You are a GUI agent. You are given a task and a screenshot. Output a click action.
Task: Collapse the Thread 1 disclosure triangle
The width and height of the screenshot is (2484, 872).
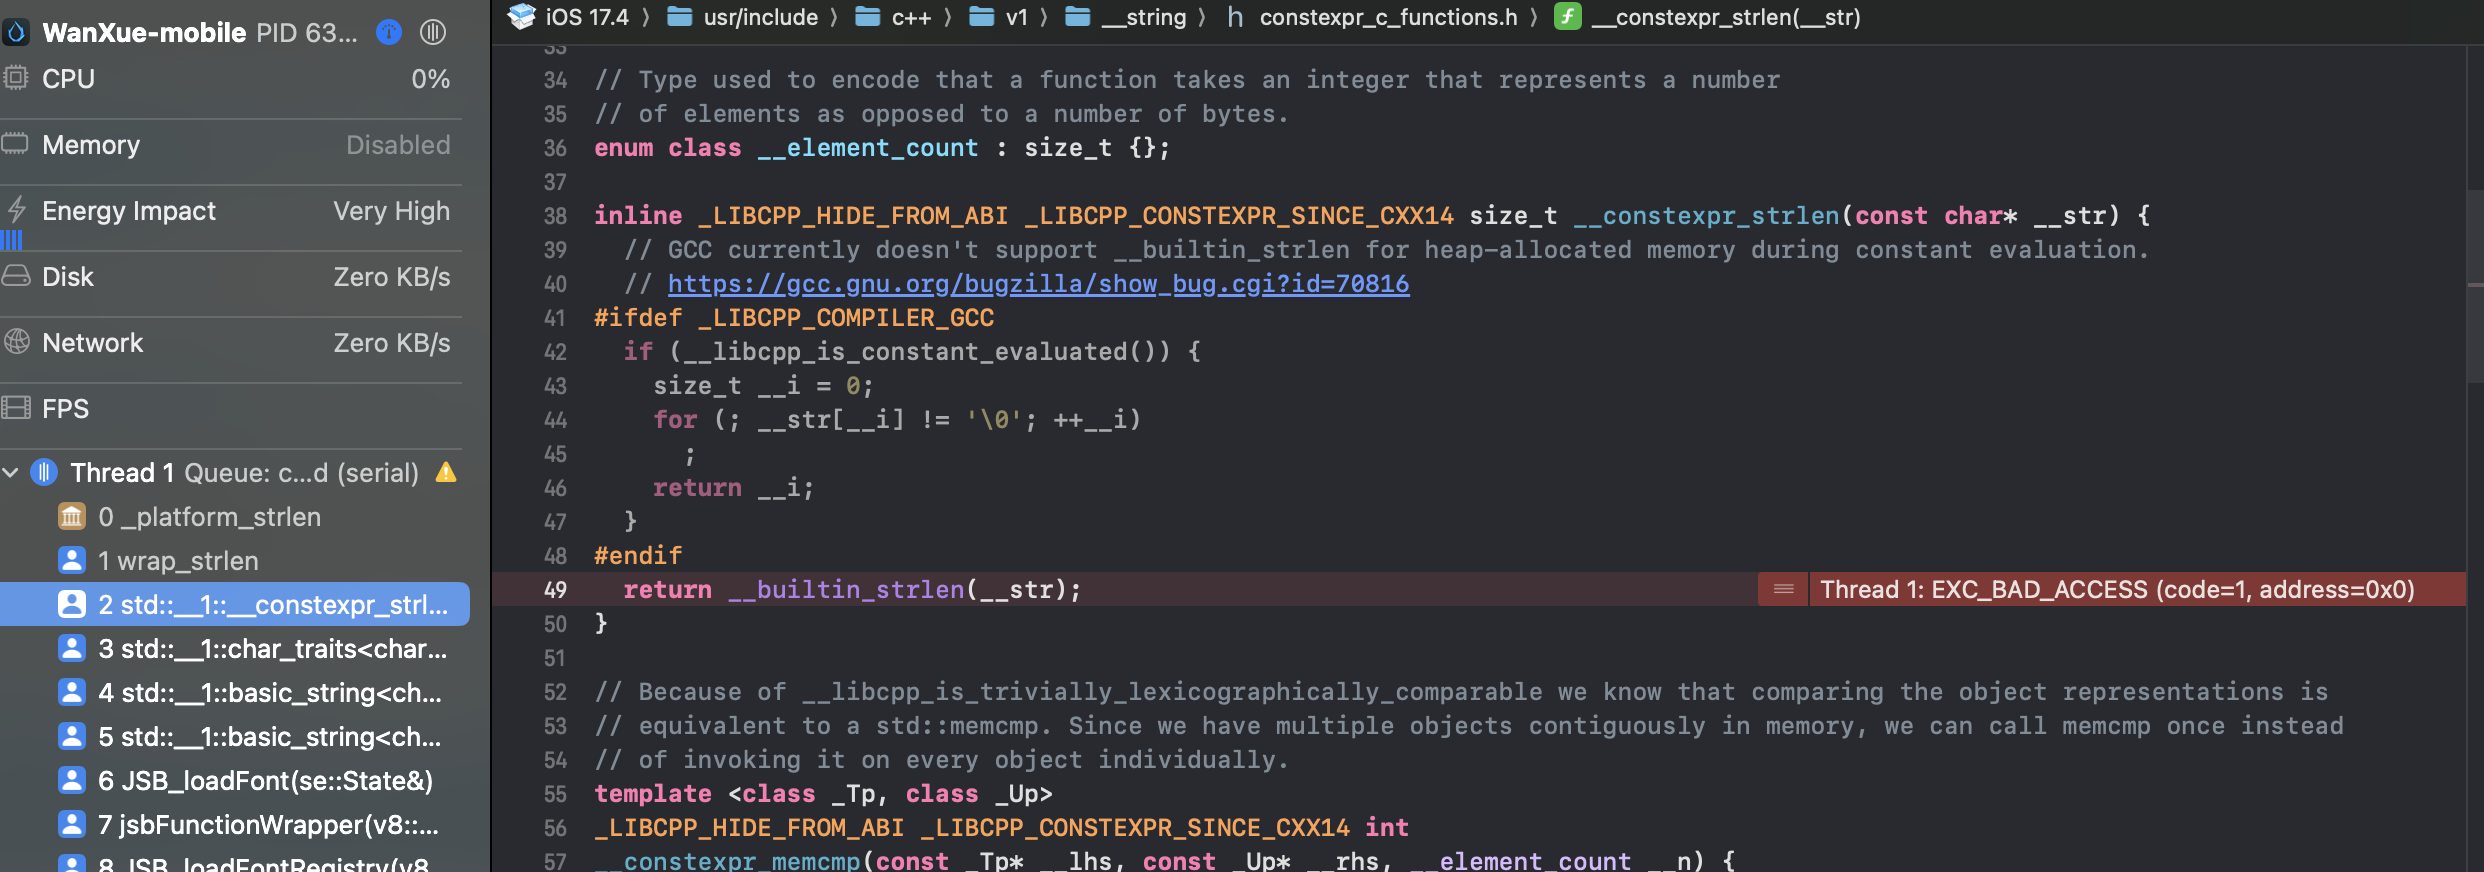[11, 472]
